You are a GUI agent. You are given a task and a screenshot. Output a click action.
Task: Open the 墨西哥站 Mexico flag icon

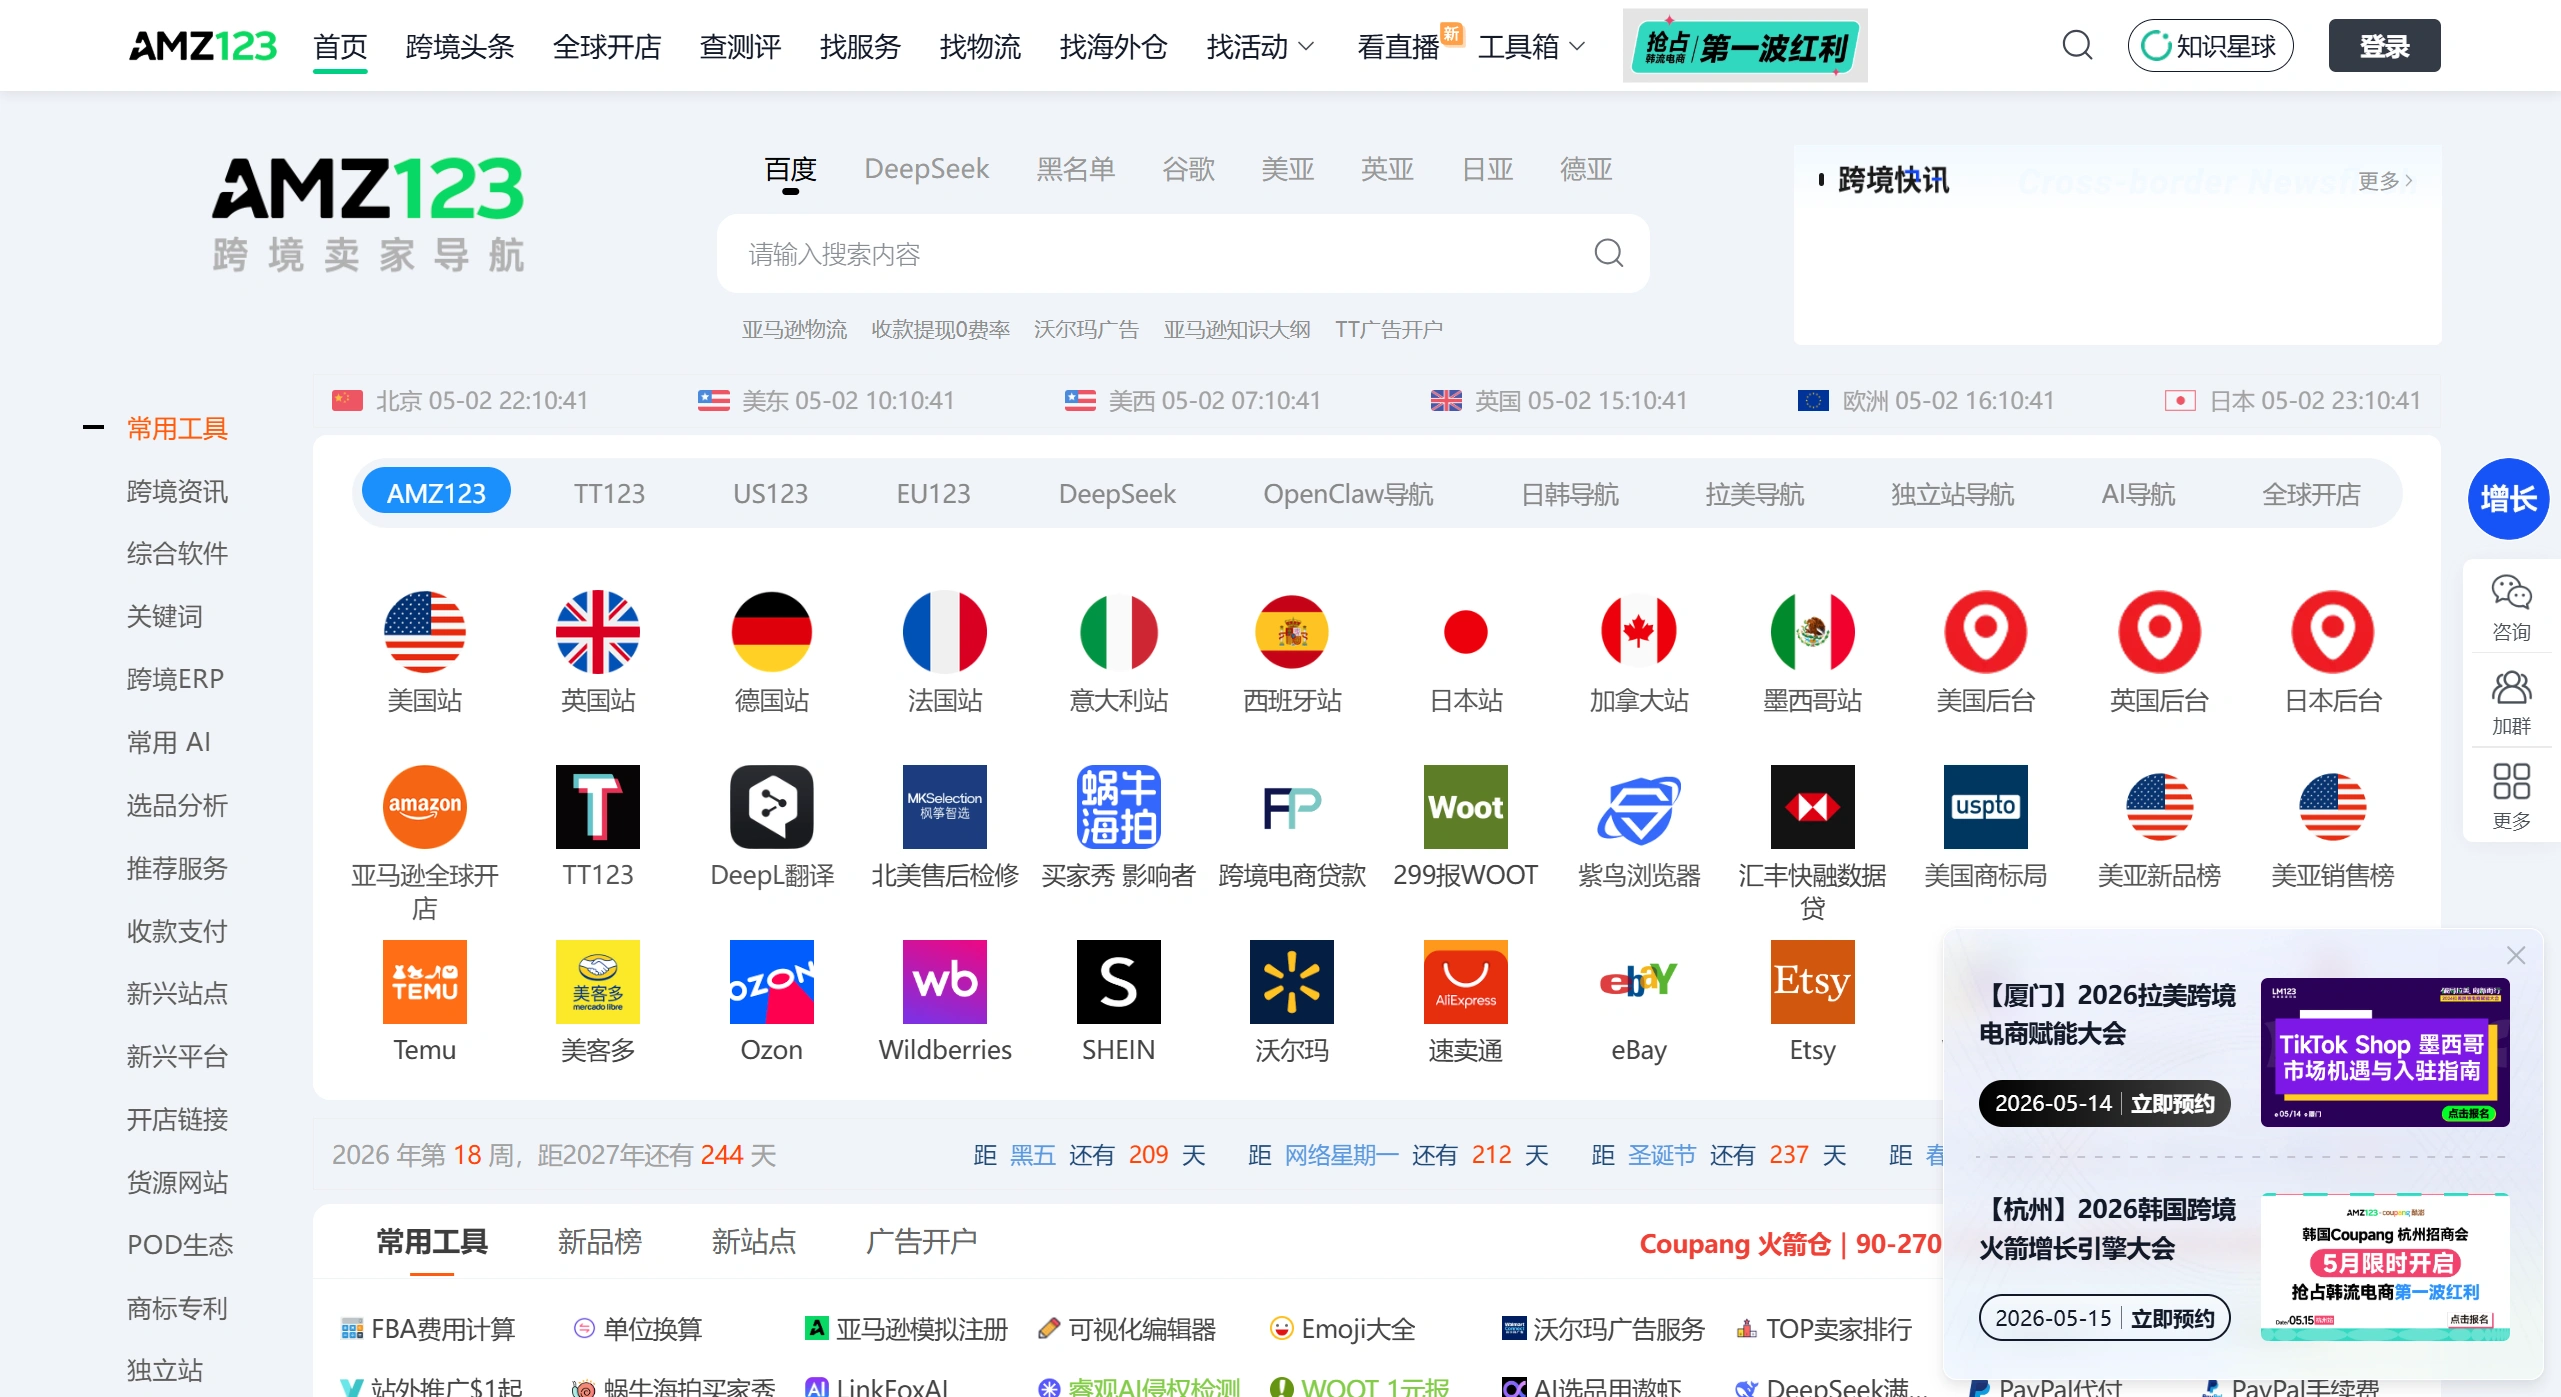point(1812,632)
